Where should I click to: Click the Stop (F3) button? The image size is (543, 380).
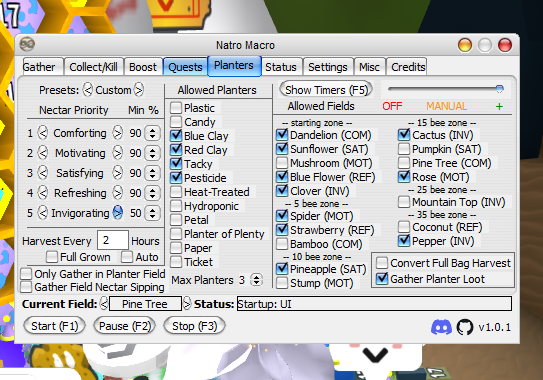[194, 326]
